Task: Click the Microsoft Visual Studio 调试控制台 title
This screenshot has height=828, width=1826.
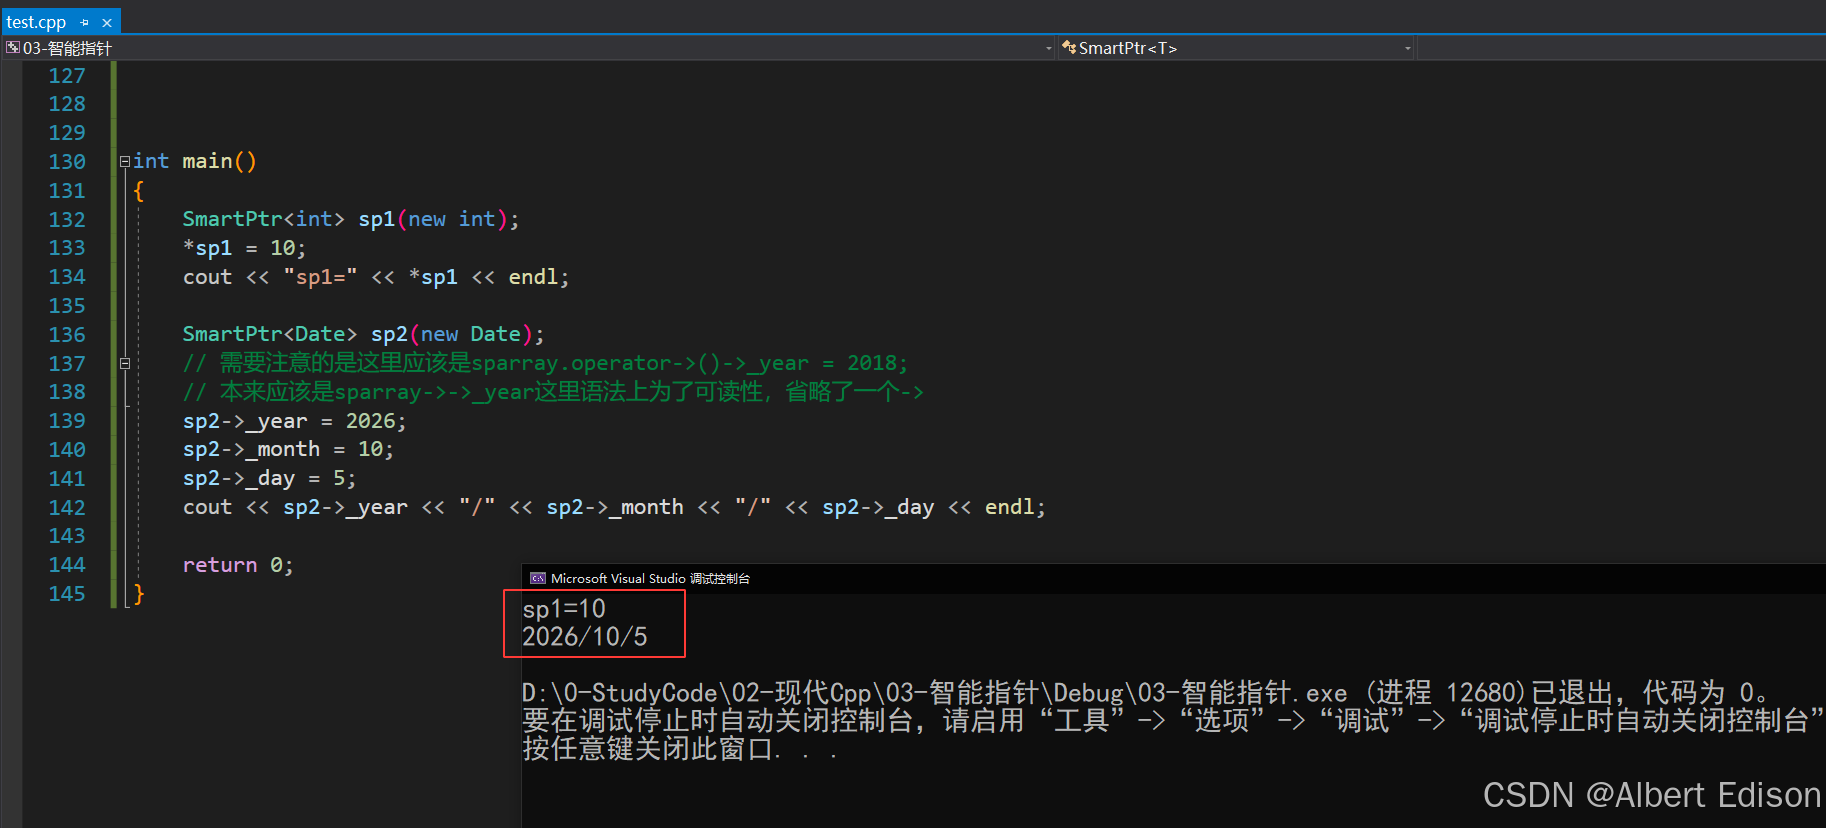Action: pyautogui.click(x=650, y=578)
